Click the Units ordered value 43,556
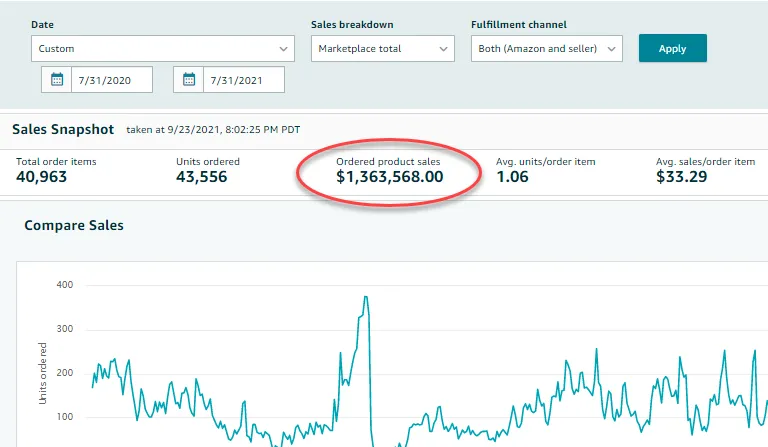 [201, 177]
